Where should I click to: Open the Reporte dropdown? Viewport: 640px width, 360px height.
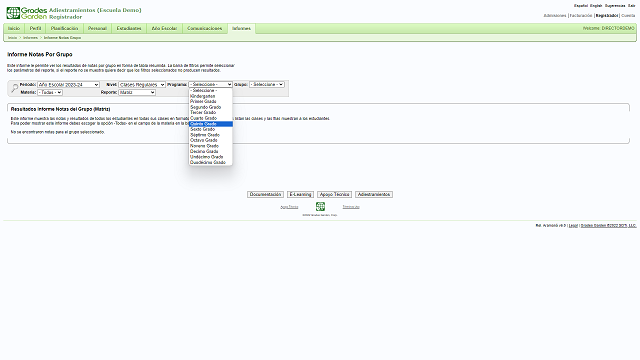[137, 93]
